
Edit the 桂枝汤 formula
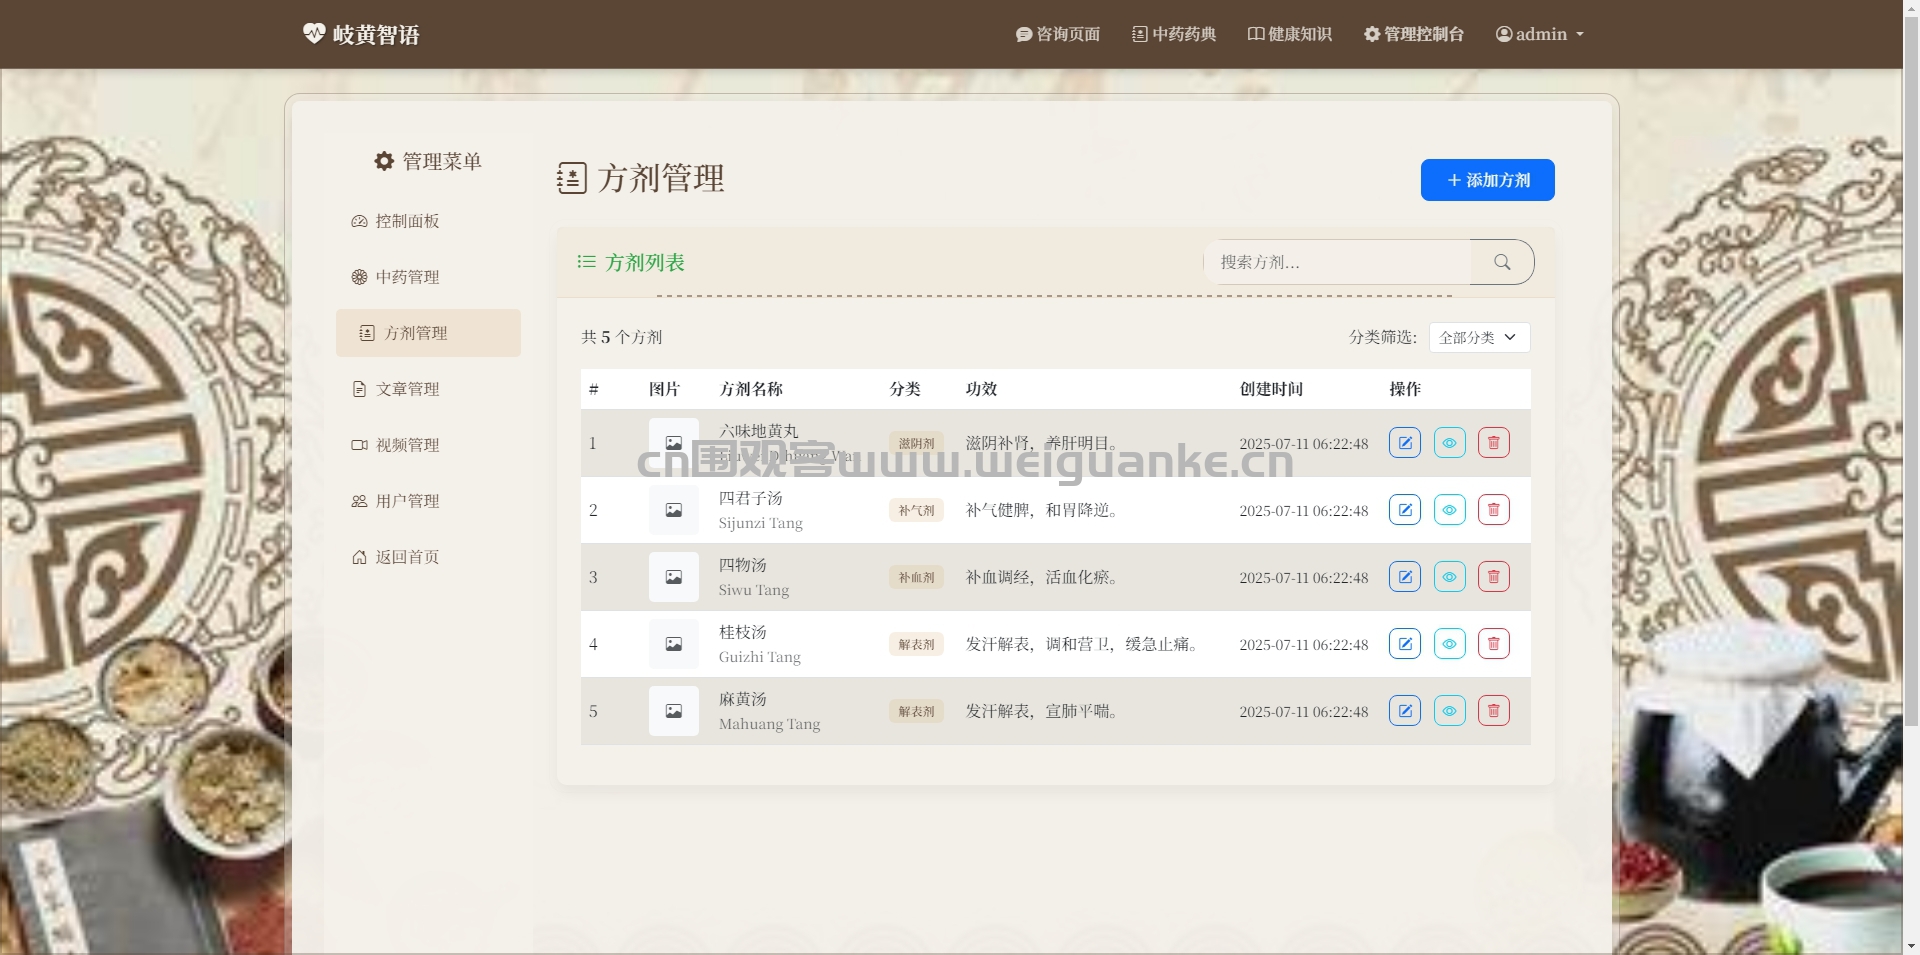pos(1404,644)
